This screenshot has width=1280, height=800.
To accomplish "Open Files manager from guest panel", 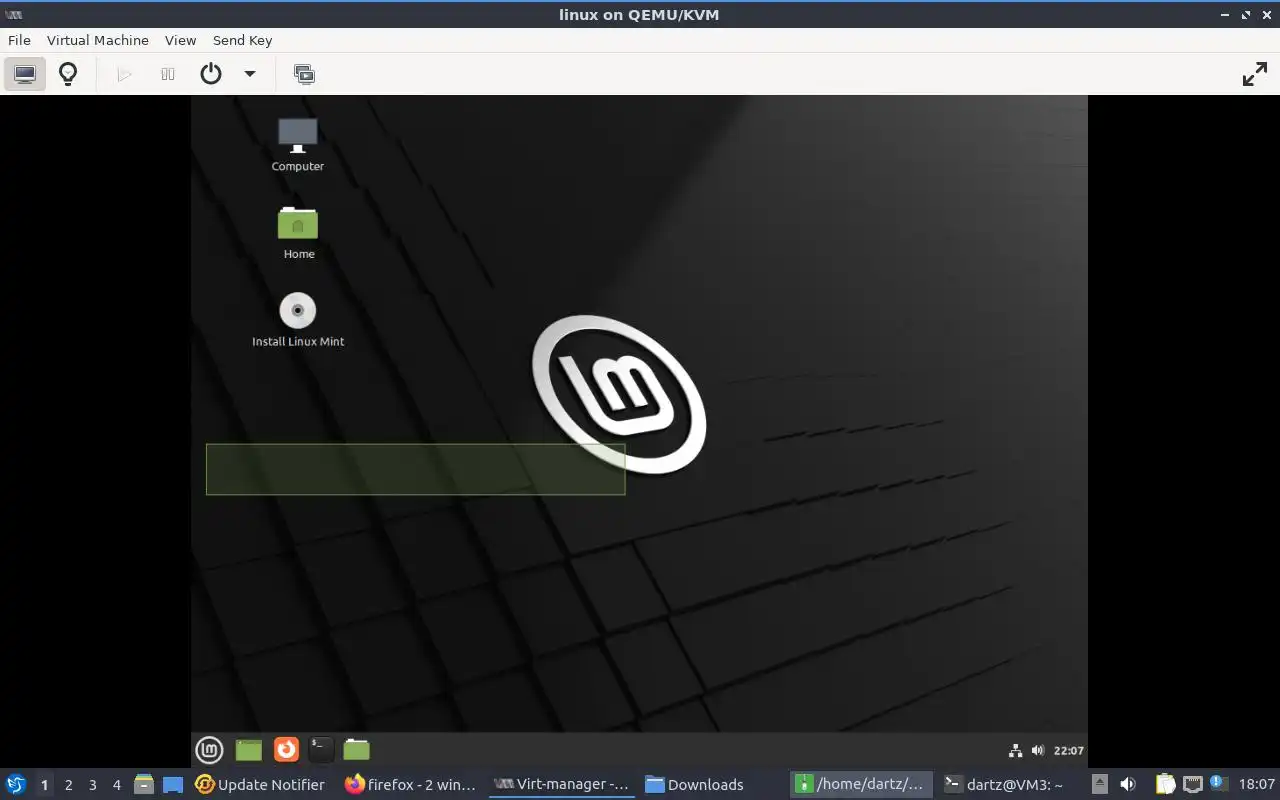I will pos(356,749).
